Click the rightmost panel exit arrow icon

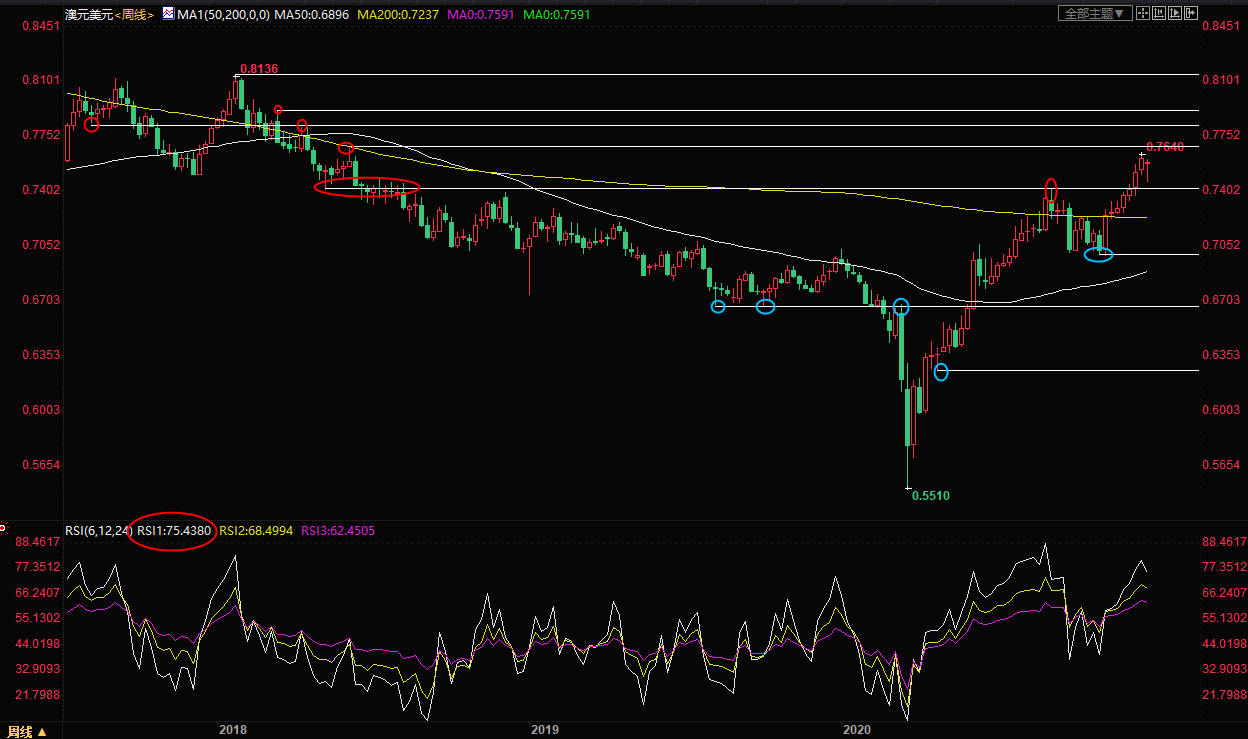1189,13
